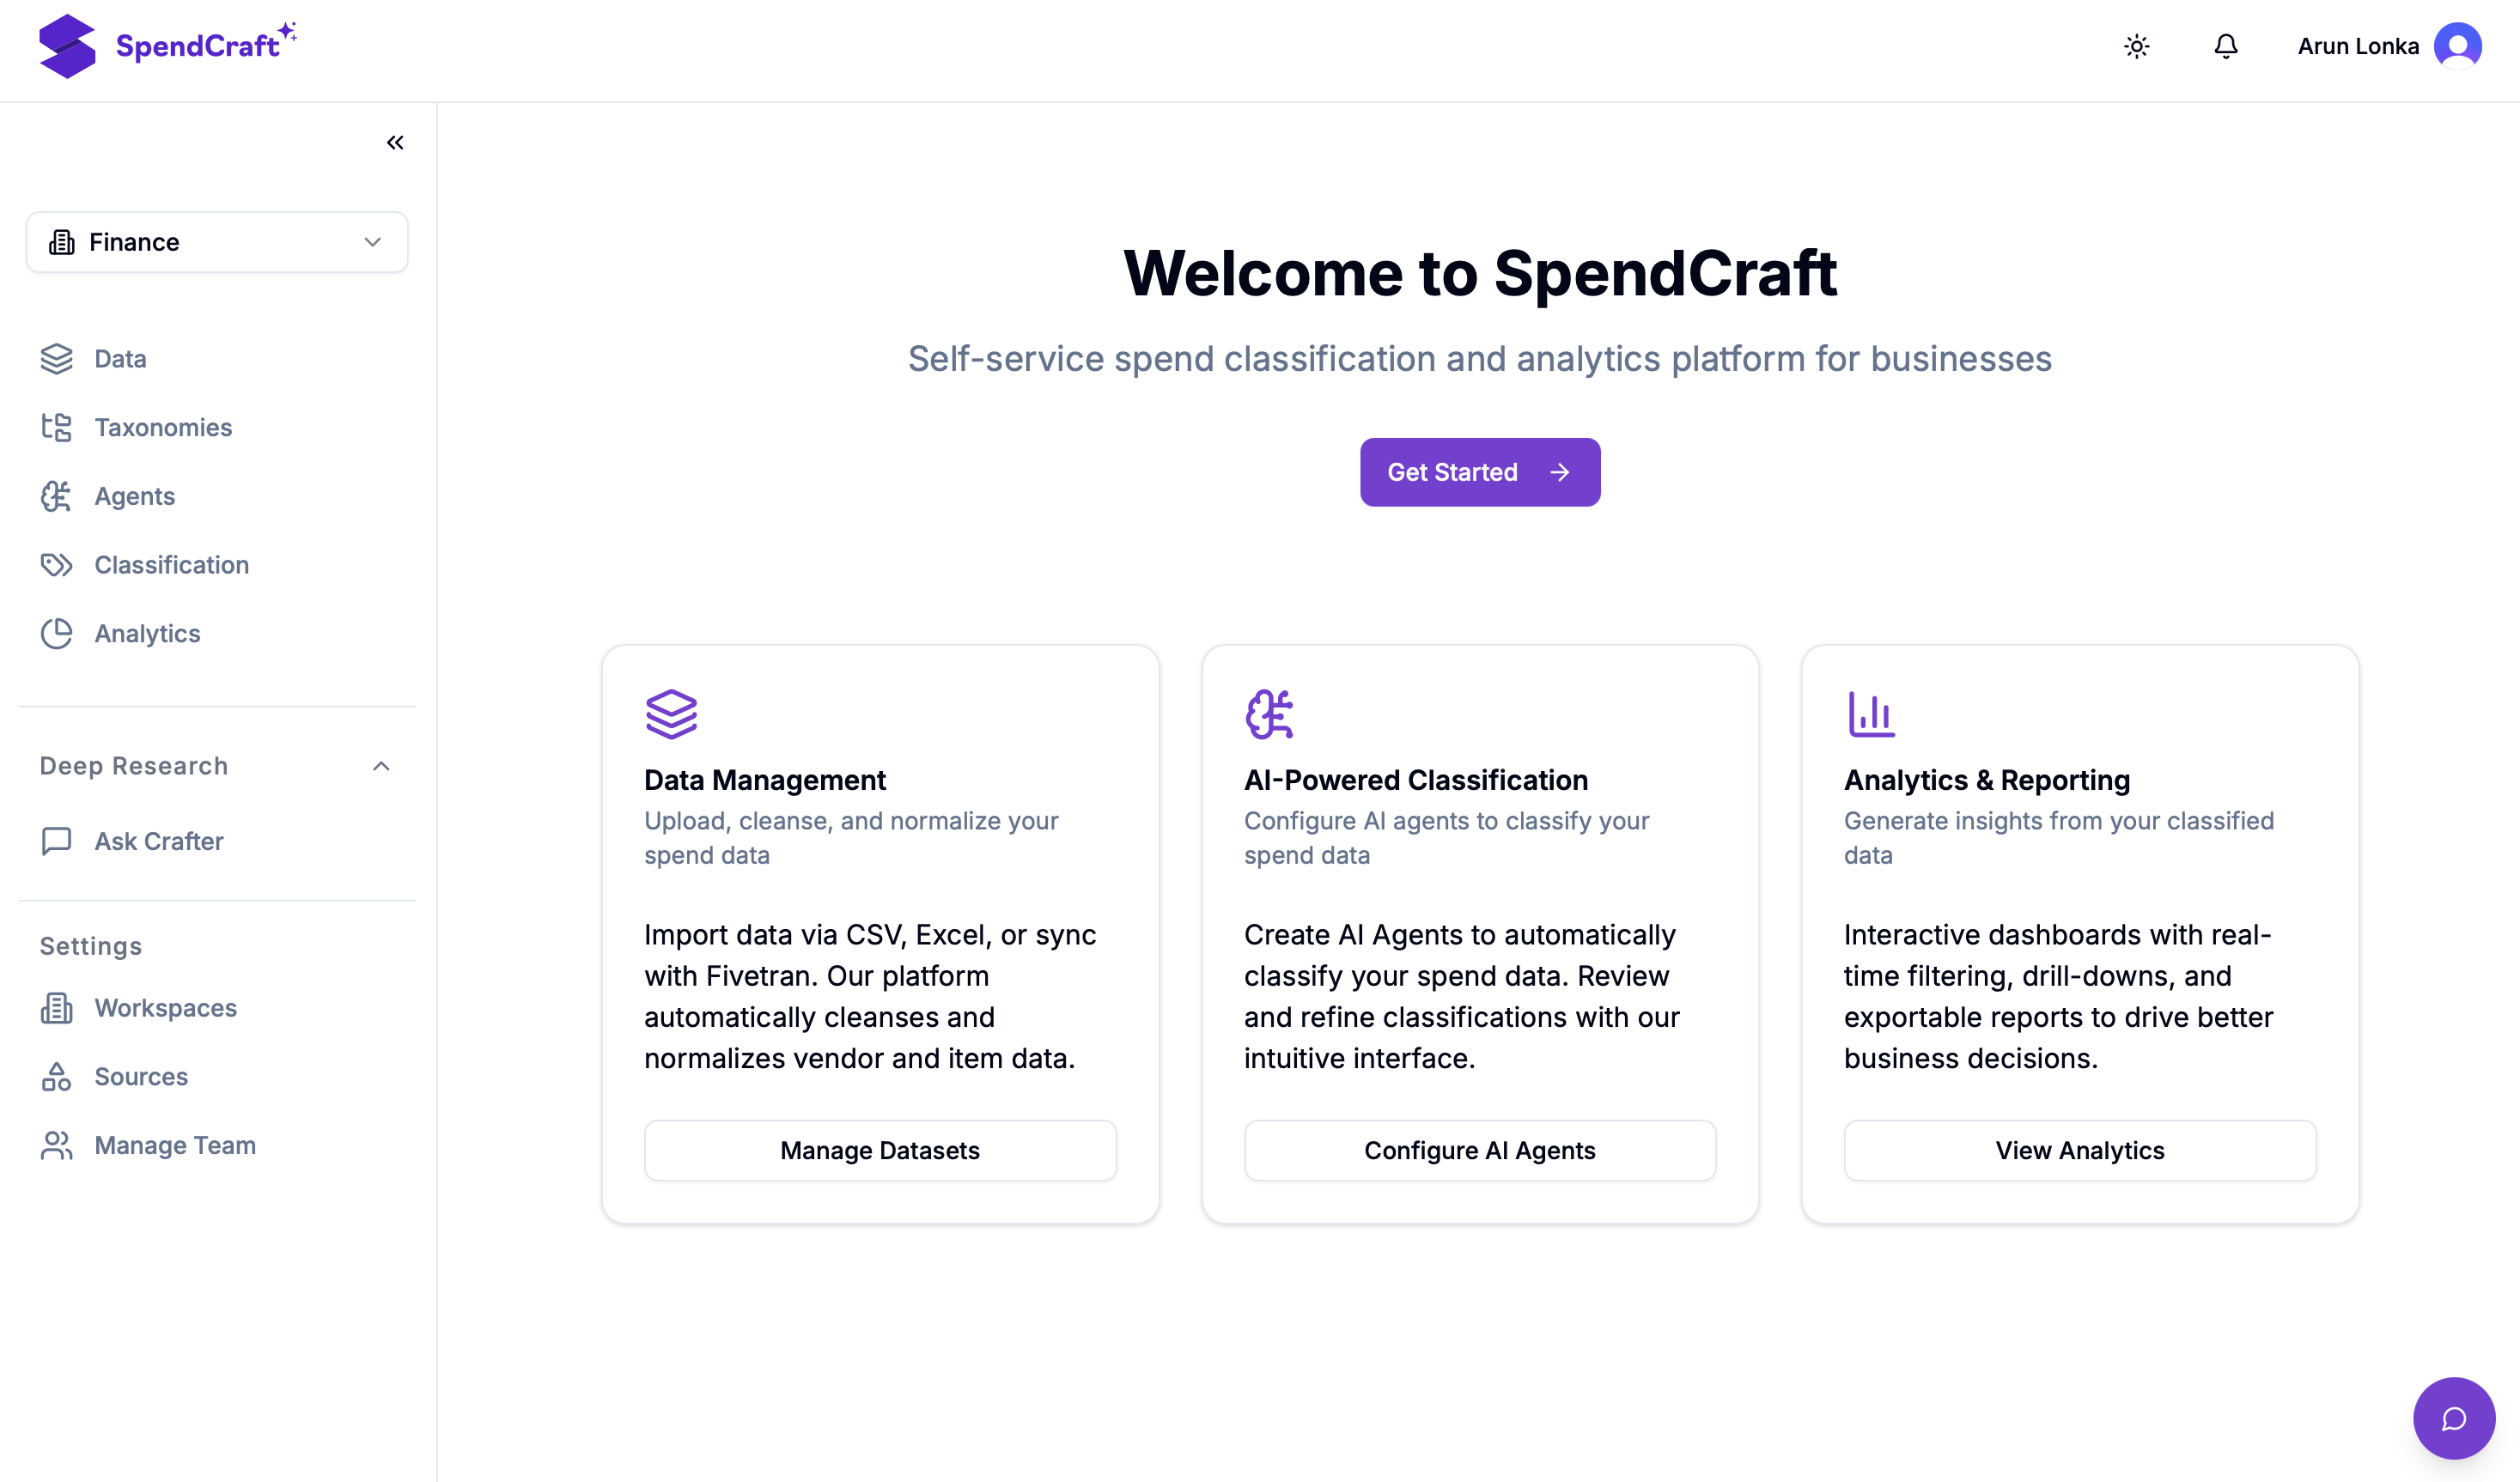Open Manage Team from sidebar

pyautogui.click(x=175, y=1145)
